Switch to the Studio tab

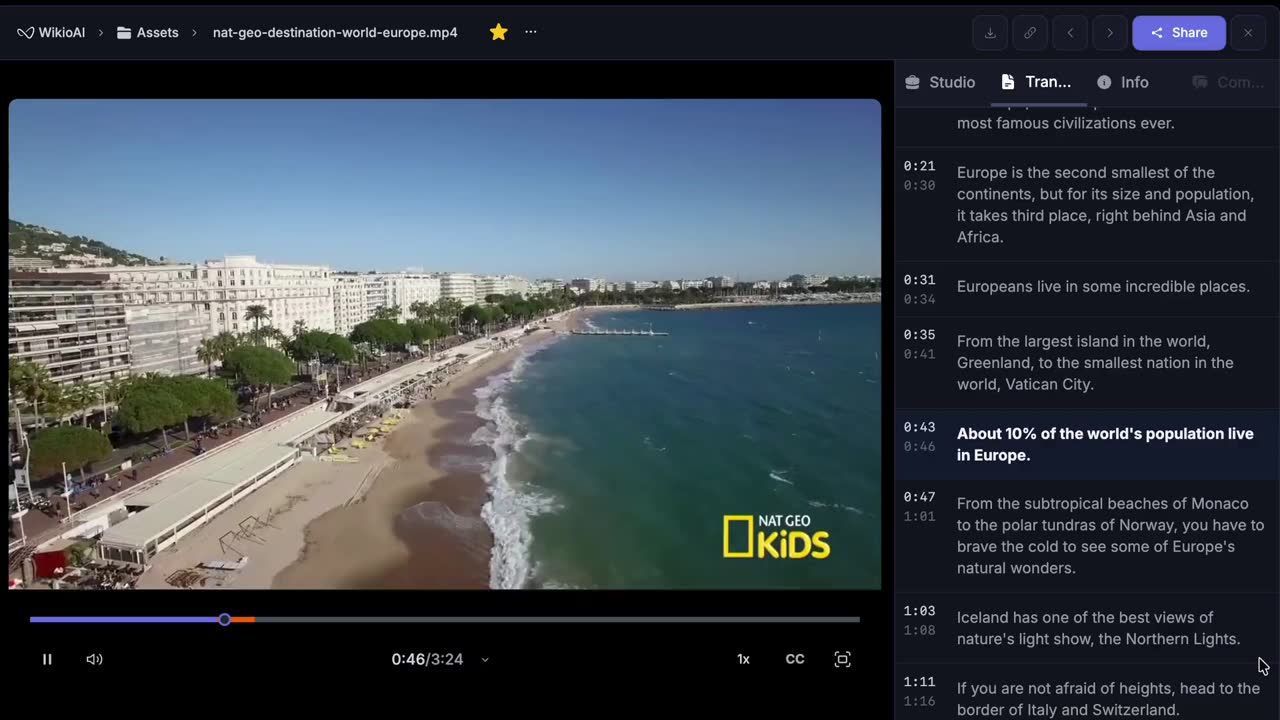(940, 82)
